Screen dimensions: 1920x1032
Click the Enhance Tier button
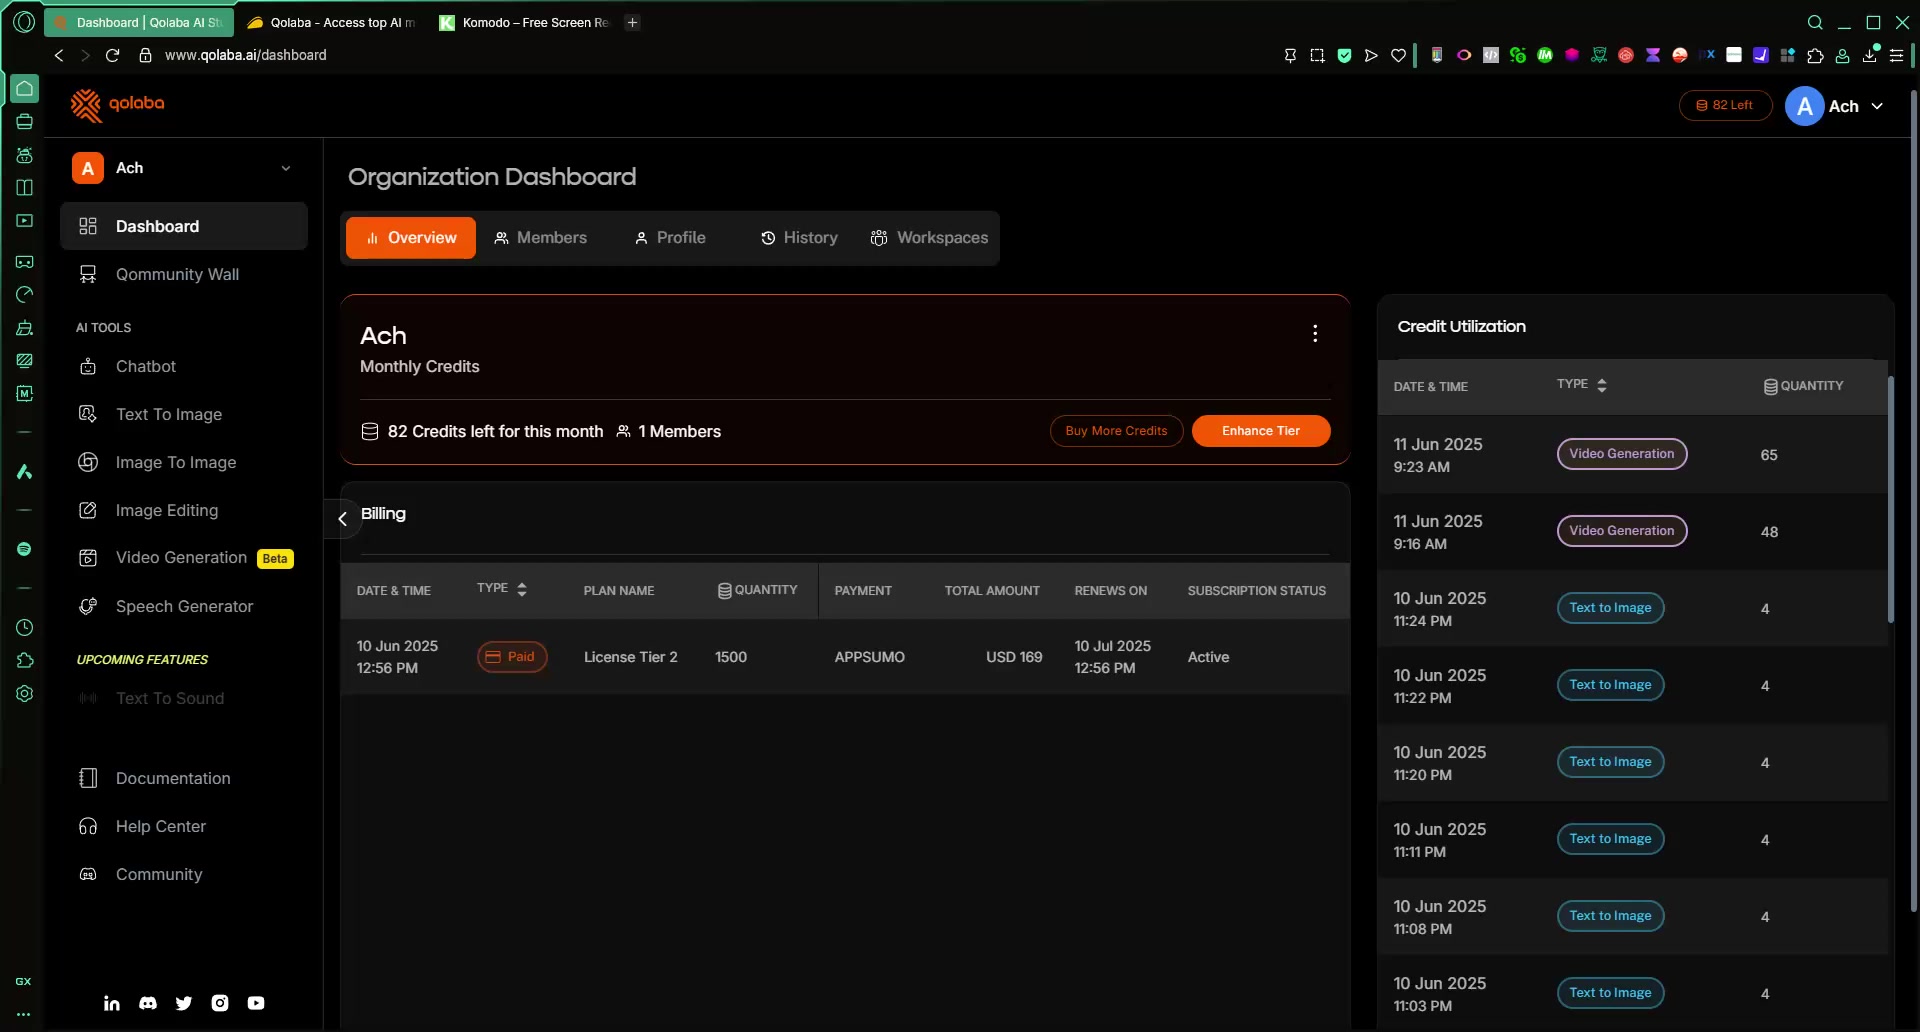pos(1260,431)
